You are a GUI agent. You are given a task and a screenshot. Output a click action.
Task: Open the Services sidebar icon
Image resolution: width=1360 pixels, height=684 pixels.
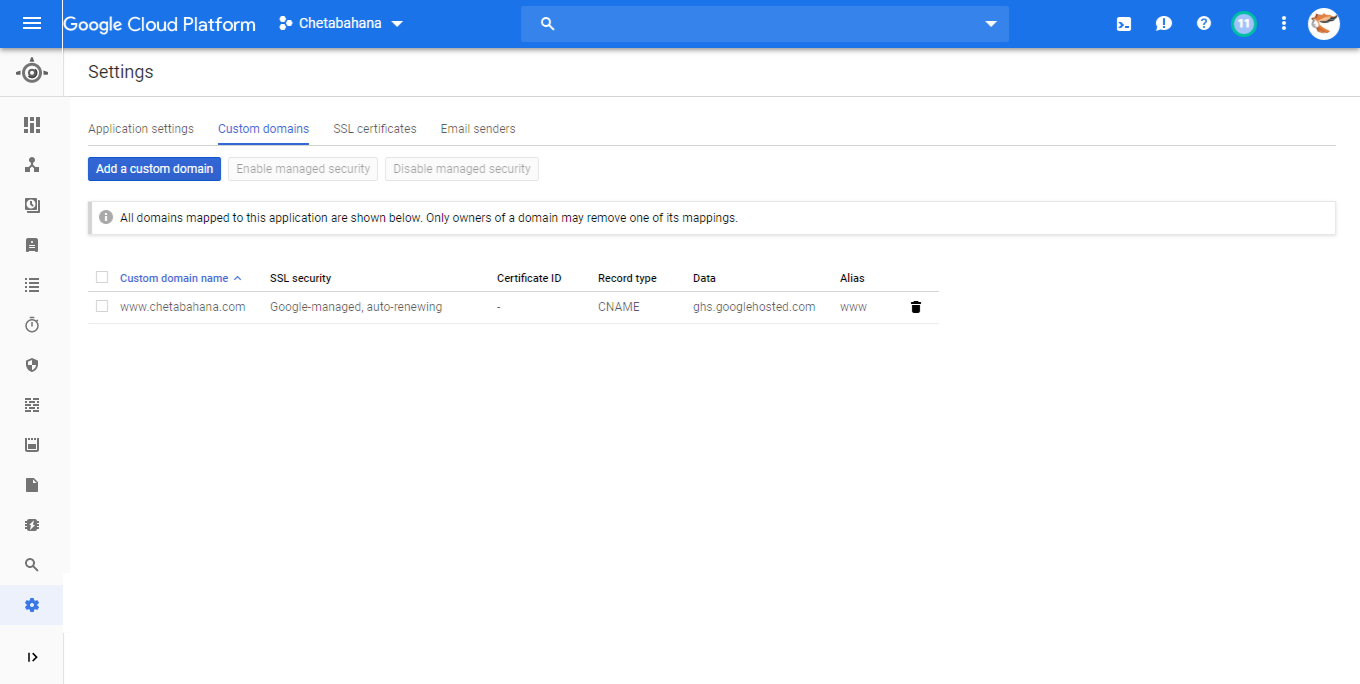tap(32, 165)
